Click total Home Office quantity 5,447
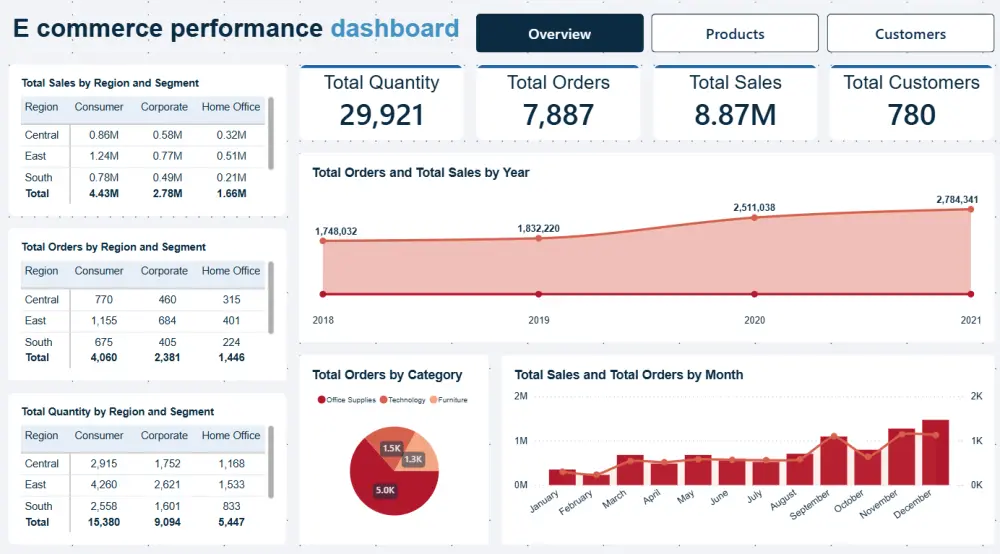Viewport: 1000px width, 554px height. click(232, 522)
